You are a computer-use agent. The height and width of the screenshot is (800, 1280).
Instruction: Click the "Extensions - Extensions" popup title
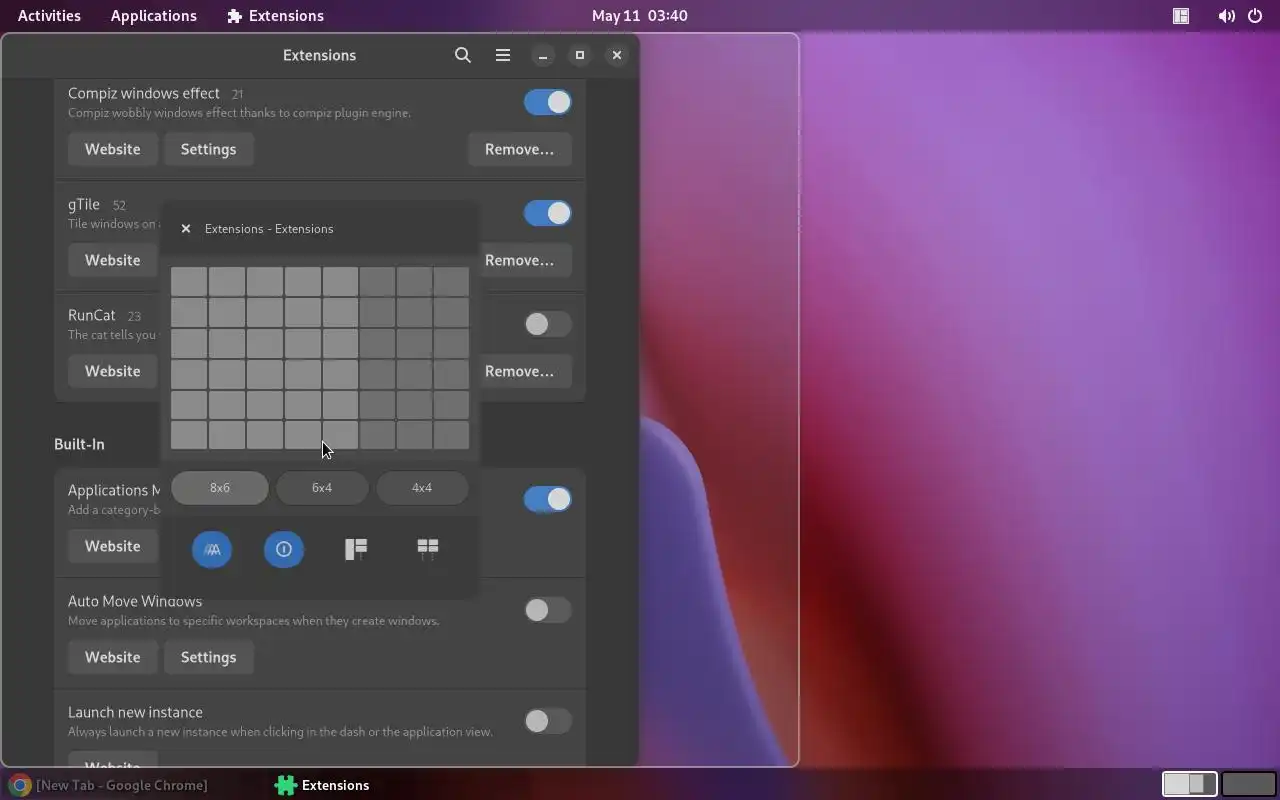point(269,229)
